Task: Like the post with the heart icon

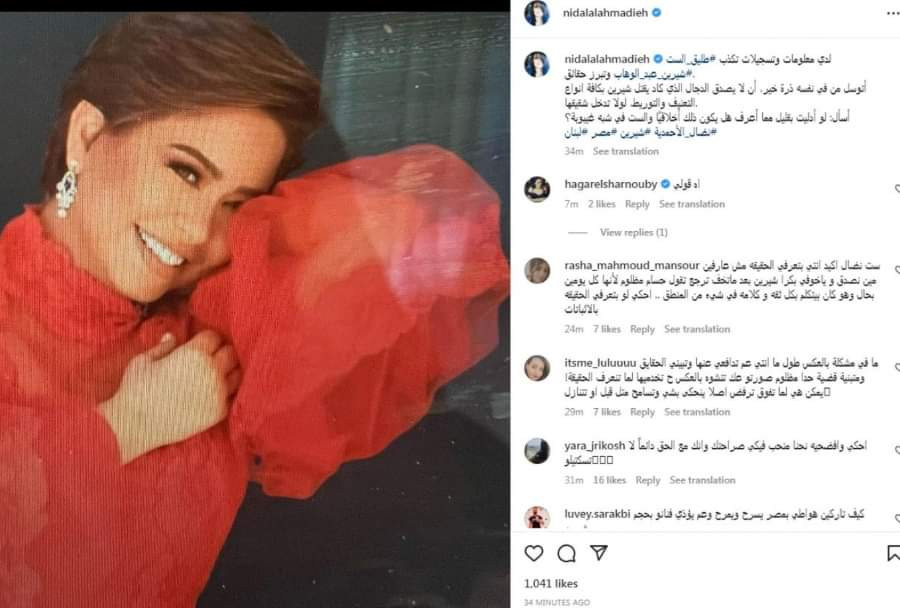Action: [x=534, y=553]
